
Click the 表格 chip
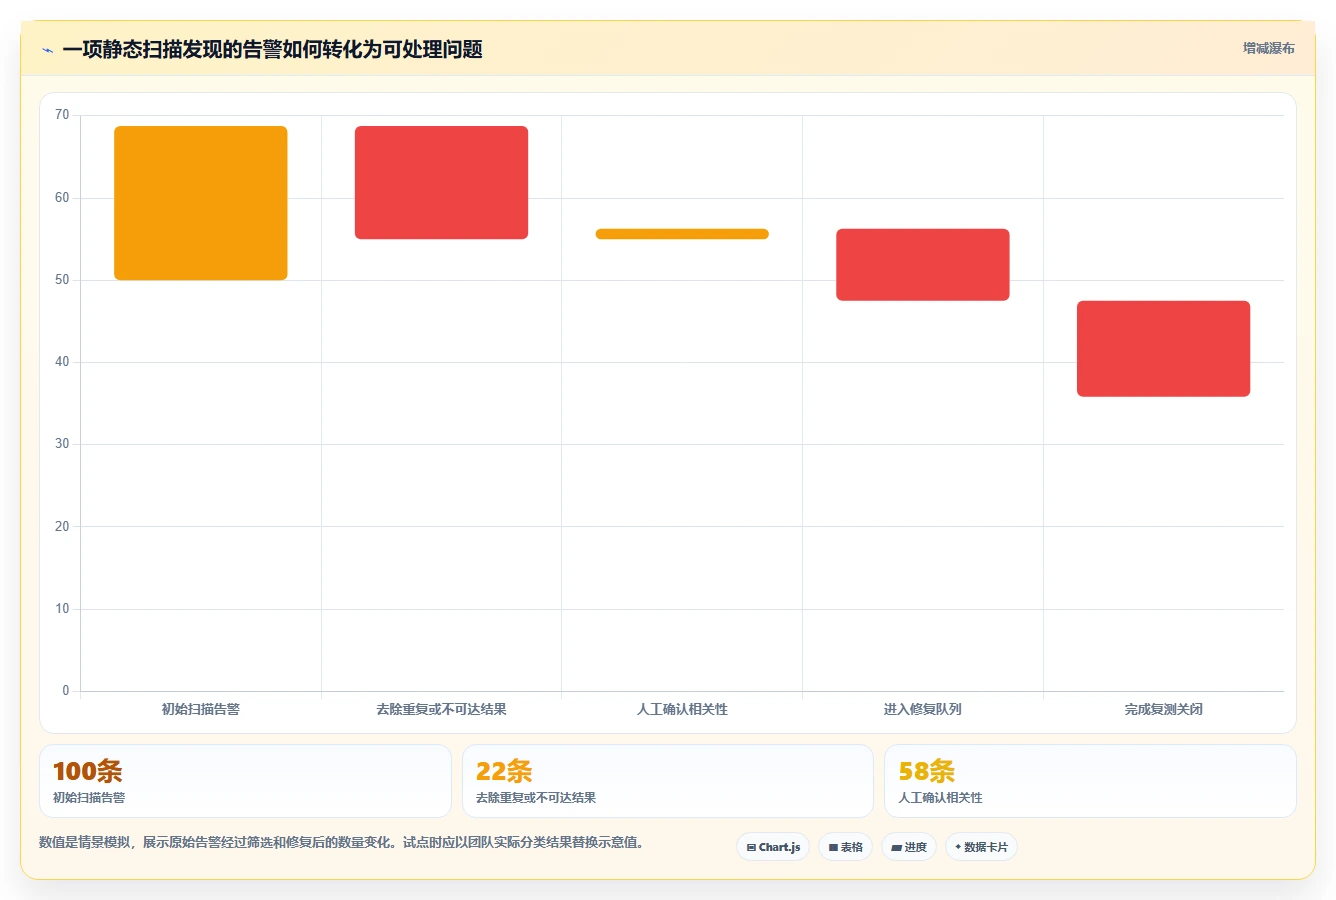coord(845,847)
